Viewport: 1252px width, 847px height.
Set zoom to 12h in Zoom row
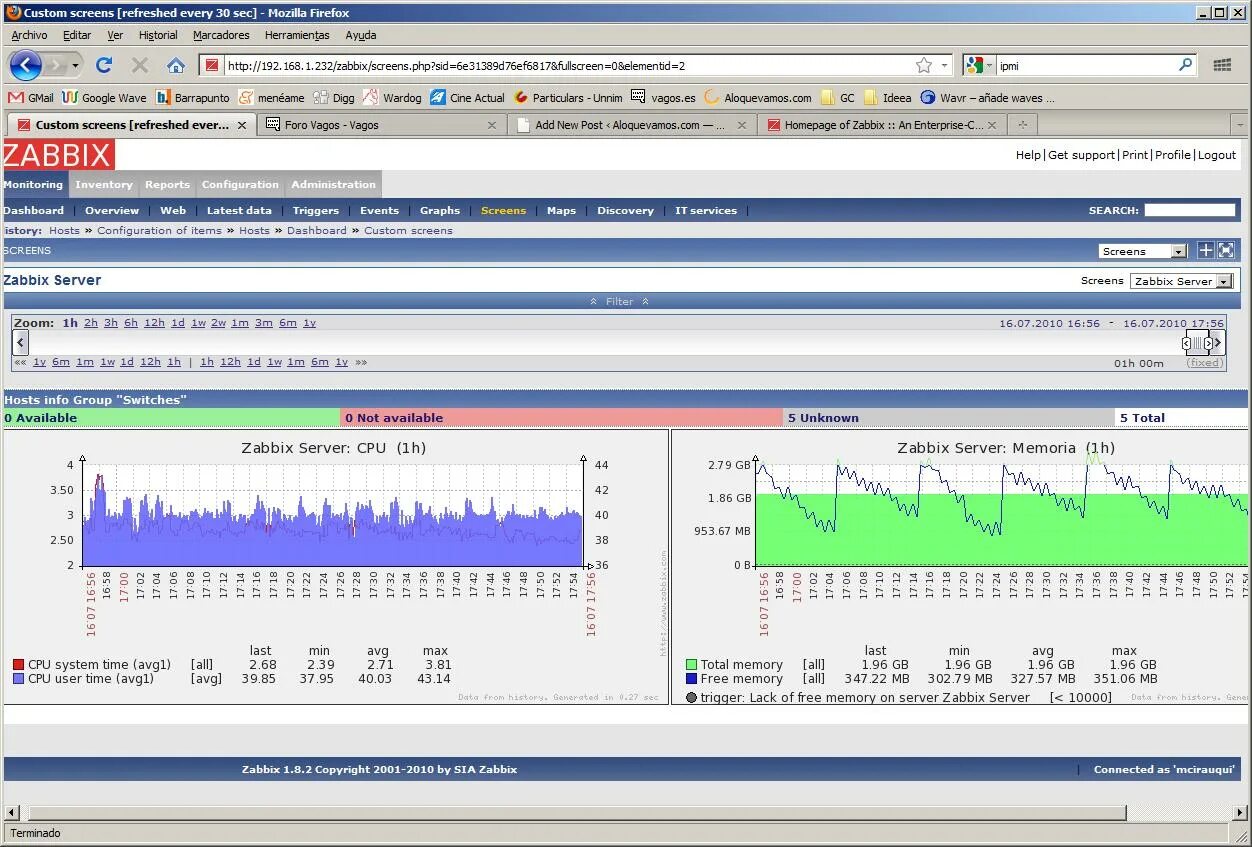click(x=154, y=323)
